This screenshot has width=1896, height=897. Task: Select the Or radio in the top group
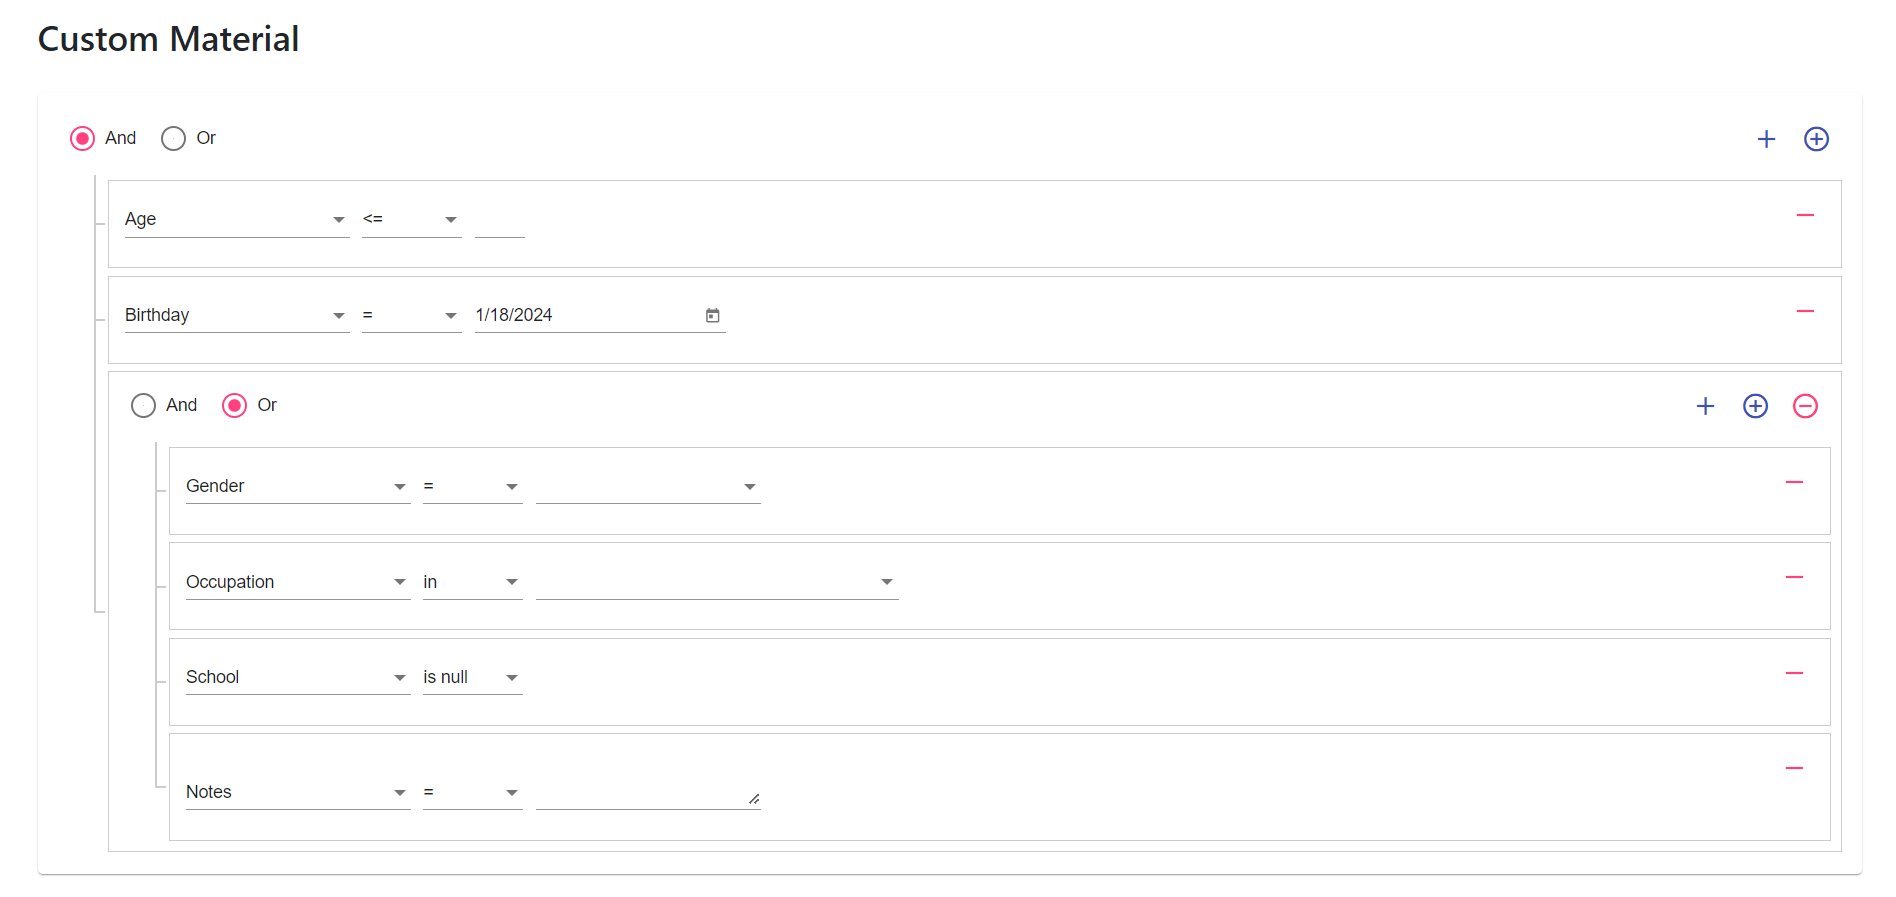(173, 138)
